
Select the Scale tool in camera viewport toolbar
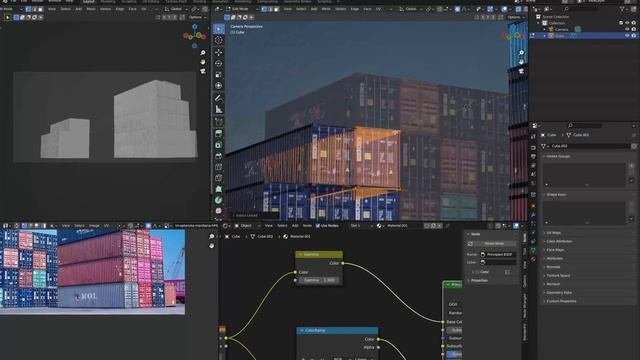tap(219, 75)
